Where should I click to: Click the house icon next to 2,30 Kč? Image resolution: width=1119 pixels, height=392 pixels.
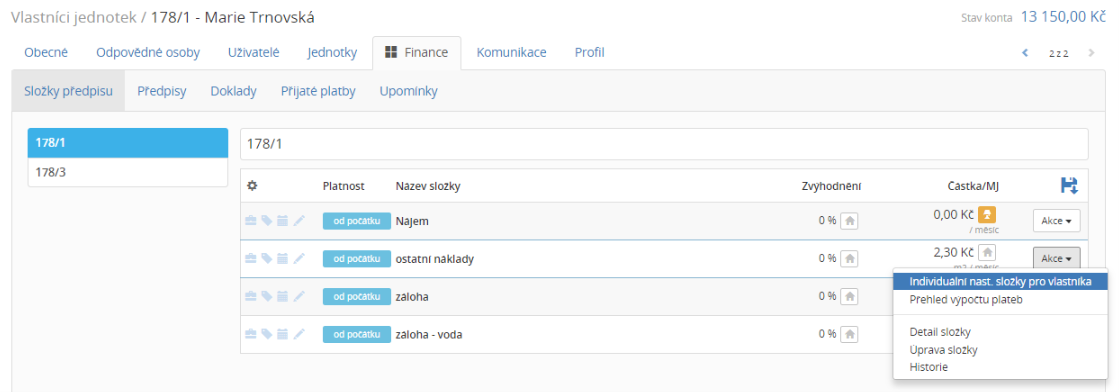coord(986,252)
